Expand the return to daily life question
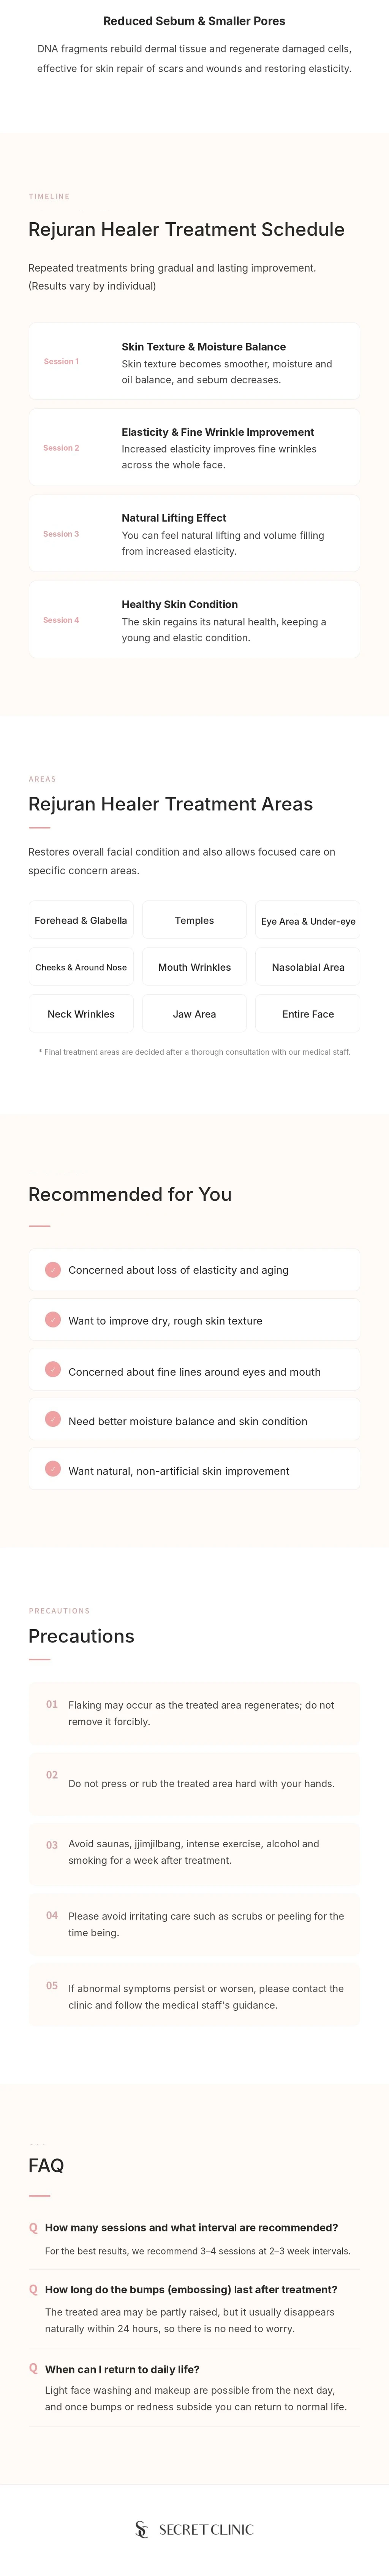389x2576 pixels. [122, 2369]
